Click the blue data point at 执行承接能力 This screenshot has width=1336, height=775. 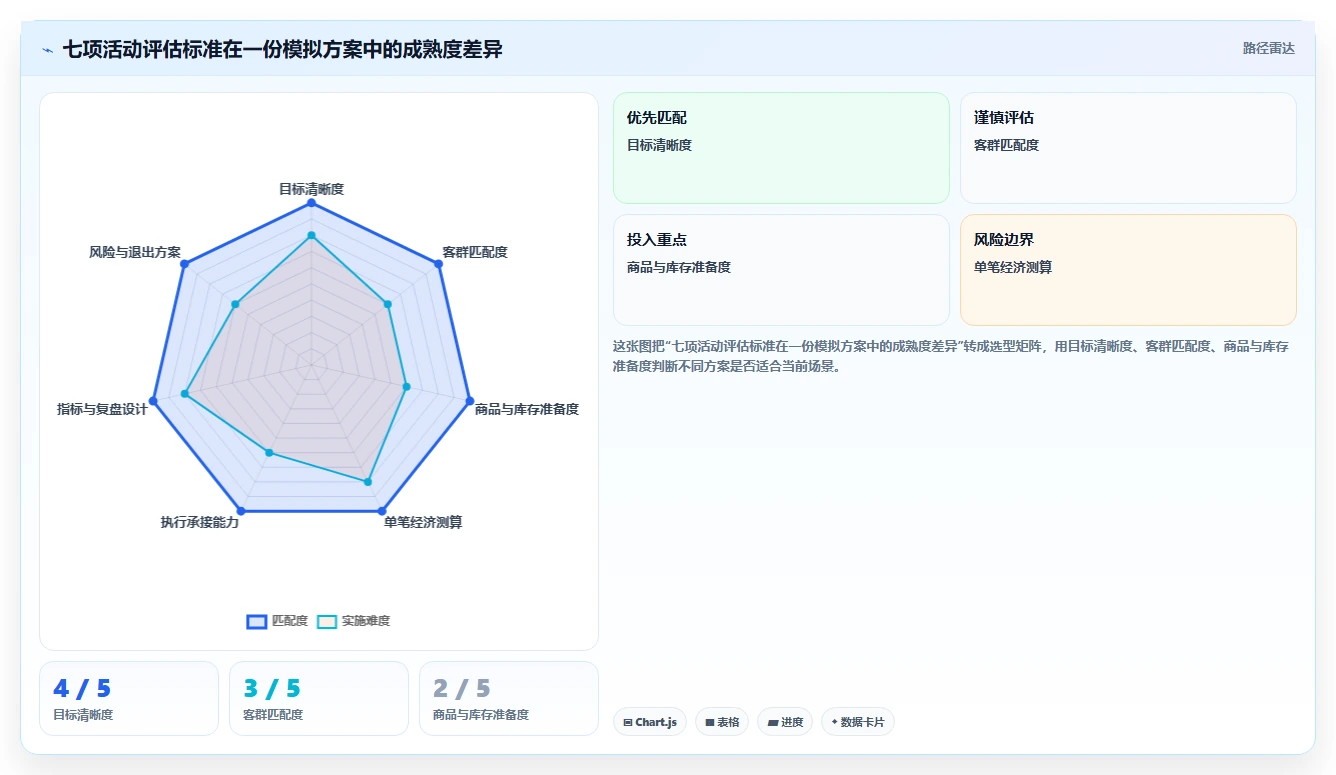coord(241,511)
